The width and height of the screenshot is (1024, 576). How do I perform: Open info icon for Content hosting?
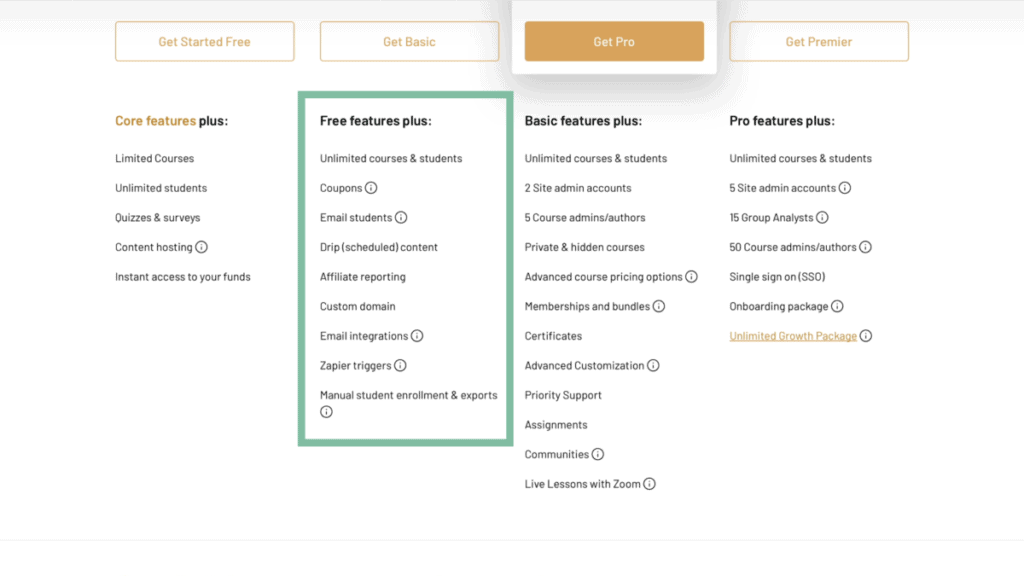pos(201,247)
